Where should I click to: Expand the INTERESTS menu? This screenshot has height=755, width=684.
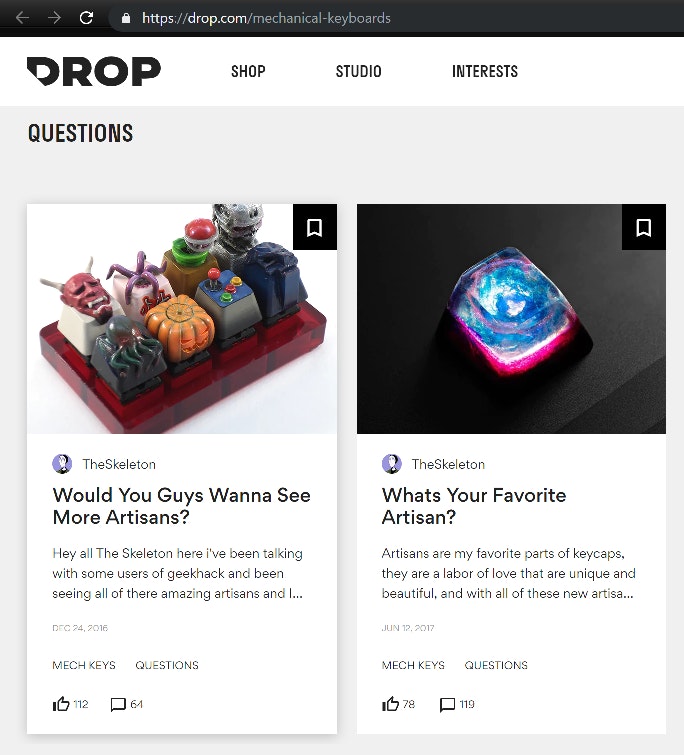coord(485,71)
